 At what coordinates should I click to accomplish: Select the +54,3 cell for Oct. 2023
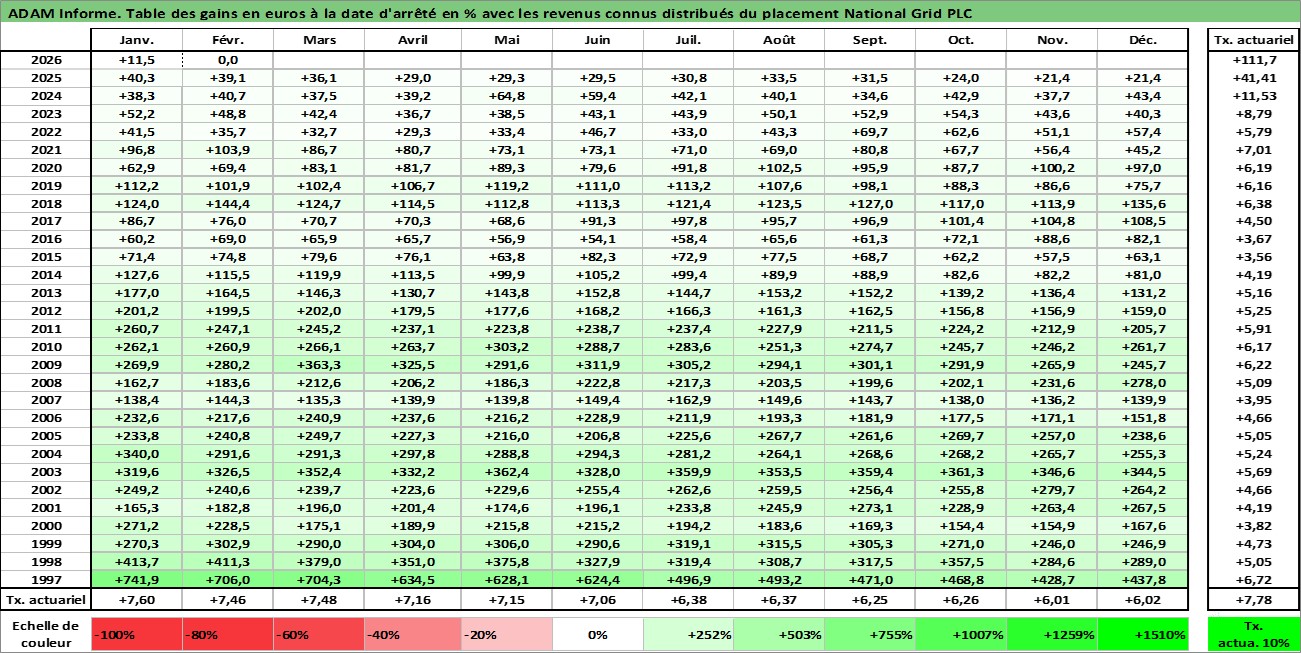tap(960, 114)
